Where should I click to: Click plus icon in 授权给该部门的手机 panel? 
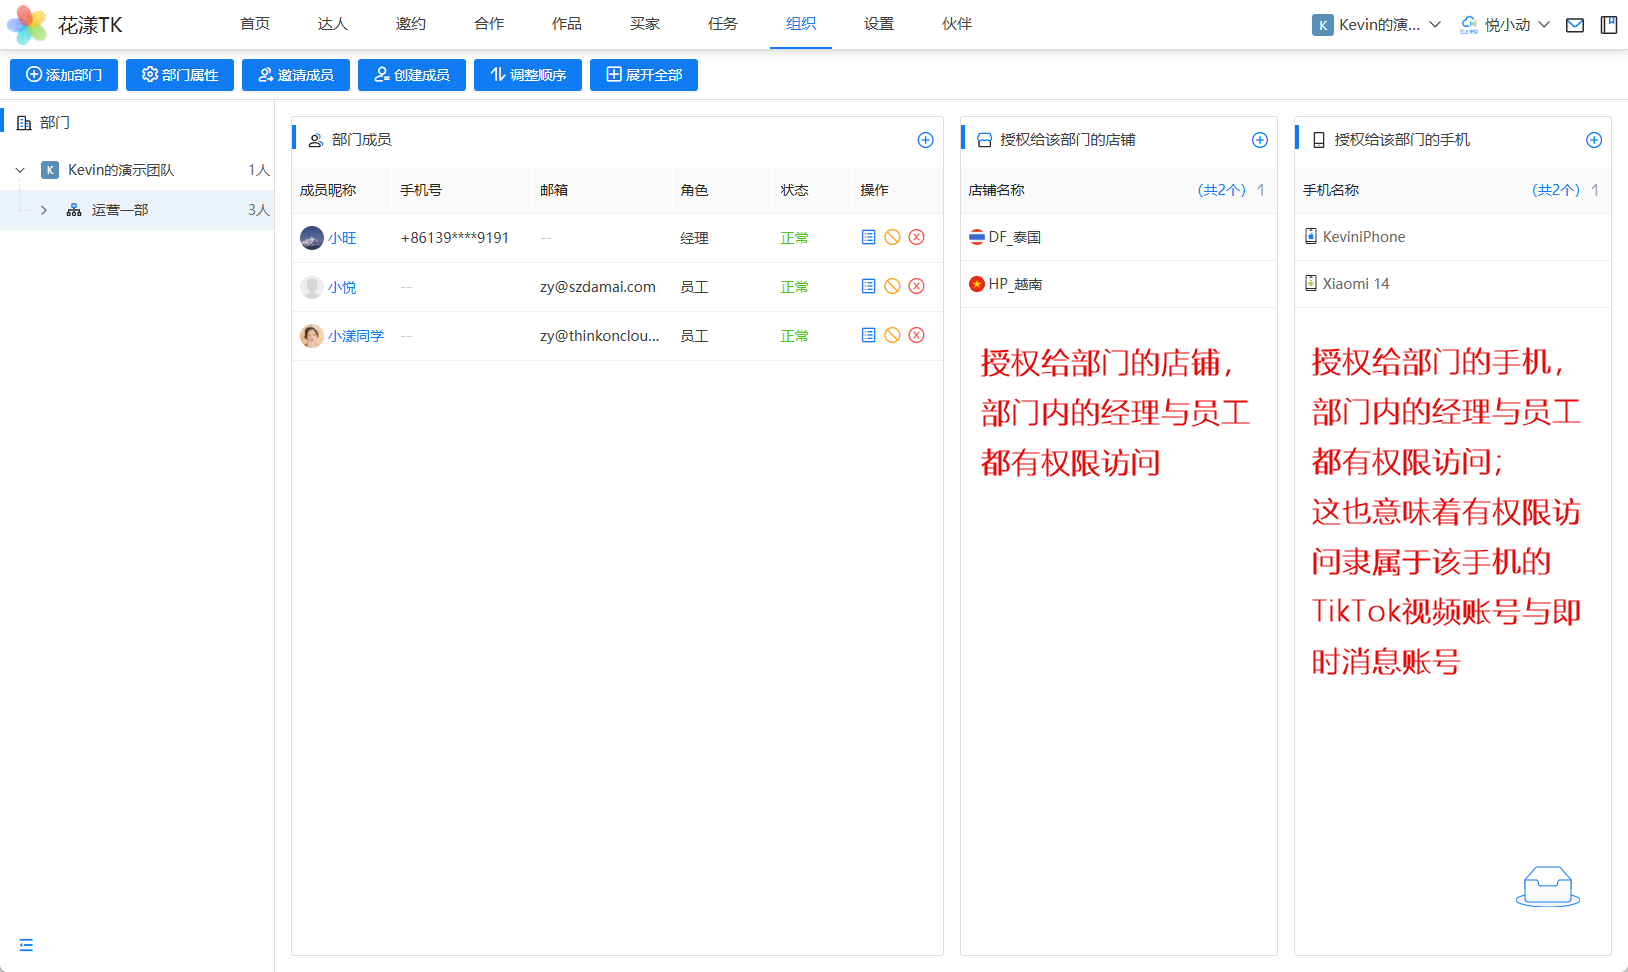click(1593, 140)
